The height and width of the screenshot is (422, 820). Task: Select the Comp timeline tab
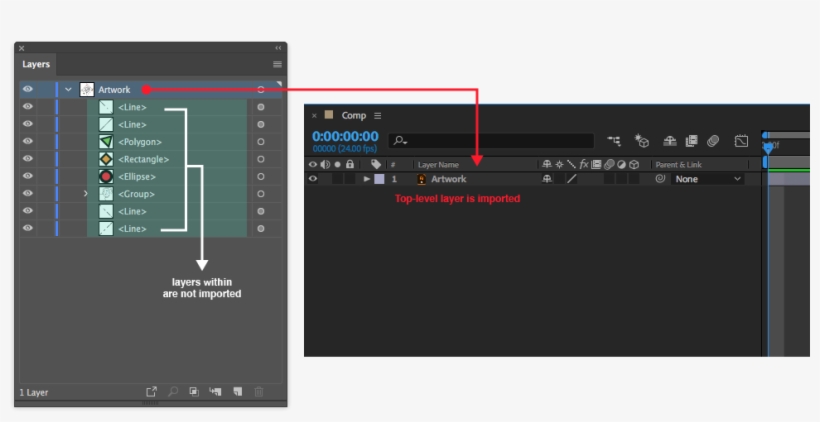tap(354, 116)
